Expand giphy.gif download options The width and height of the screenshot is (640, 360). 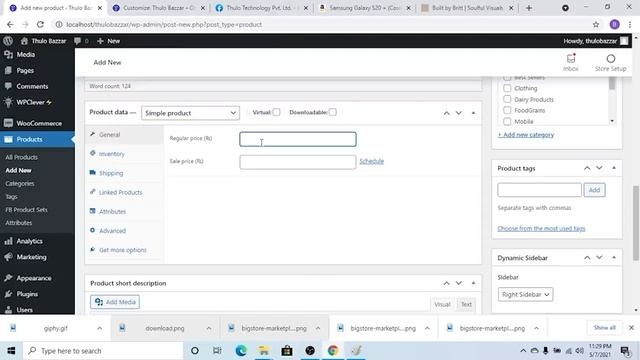pos(100,328)
